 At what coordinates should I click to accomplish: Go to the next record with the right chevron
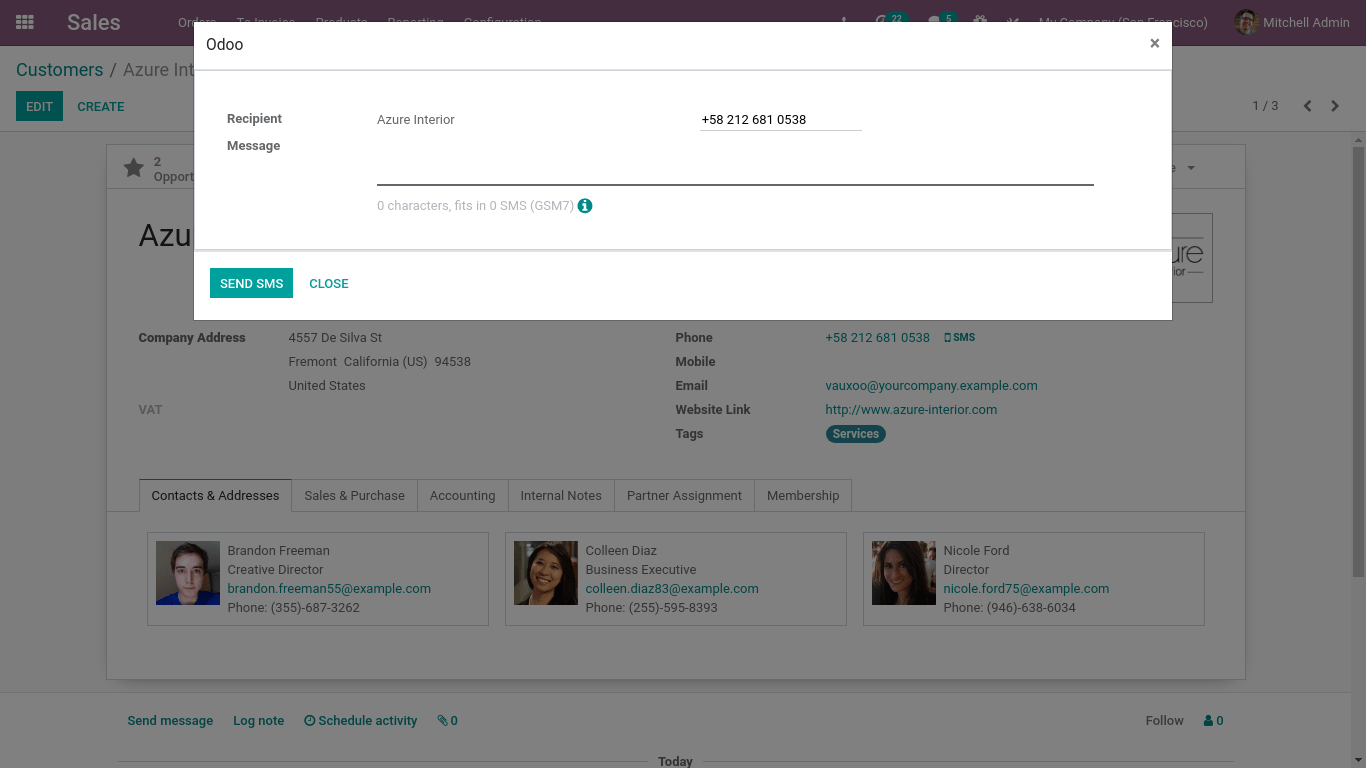[x=1335, y=106]
